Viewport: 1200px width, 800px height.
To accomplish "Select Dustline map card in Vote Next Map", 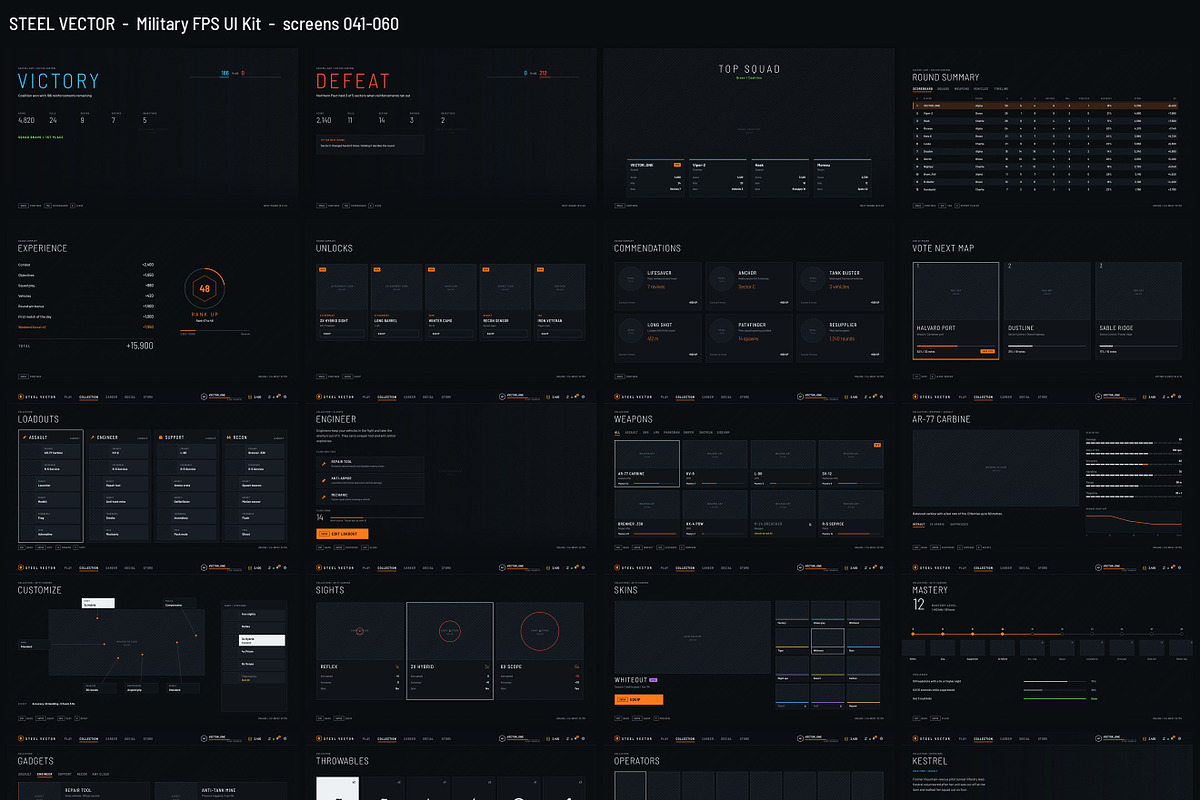I will (1047, 311).
